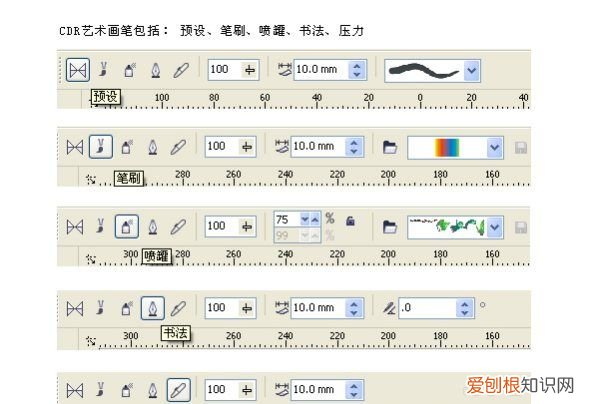
Task: Select the highlighted Preset mode icon above 预设 tooltip
Action: 78,70
